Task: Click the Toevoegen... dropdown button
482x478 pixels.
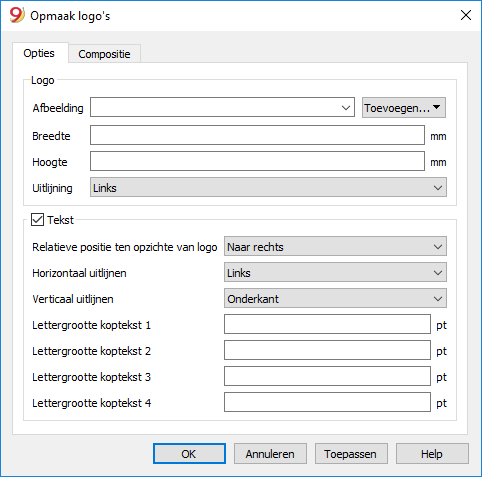Action: click(404, 107)
